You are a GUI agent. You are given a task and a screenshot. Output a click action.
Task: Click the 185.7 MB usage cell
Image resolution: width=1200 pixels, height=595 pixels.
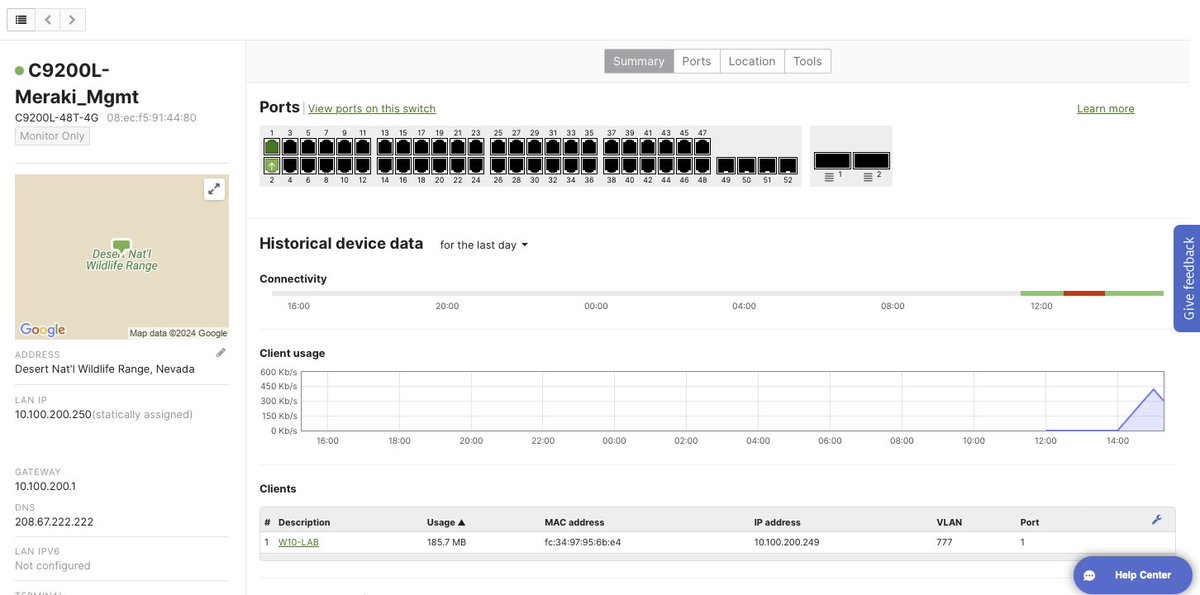pos(446,542)
